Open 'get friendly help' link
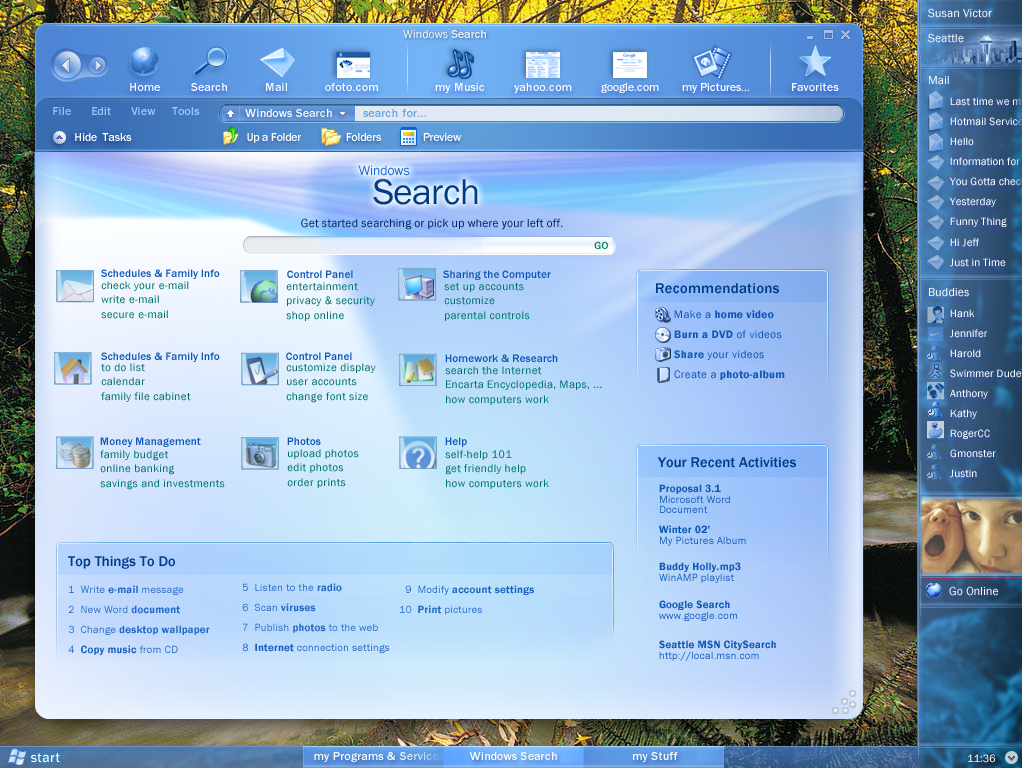The width and height of the screenshot is (1022, 768). 486,469
